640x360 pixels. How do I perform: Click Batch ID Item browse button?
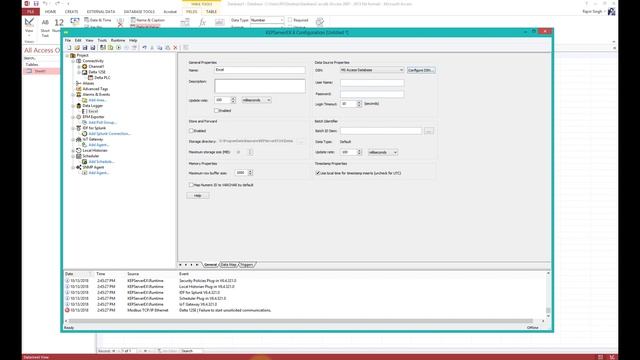429,131
